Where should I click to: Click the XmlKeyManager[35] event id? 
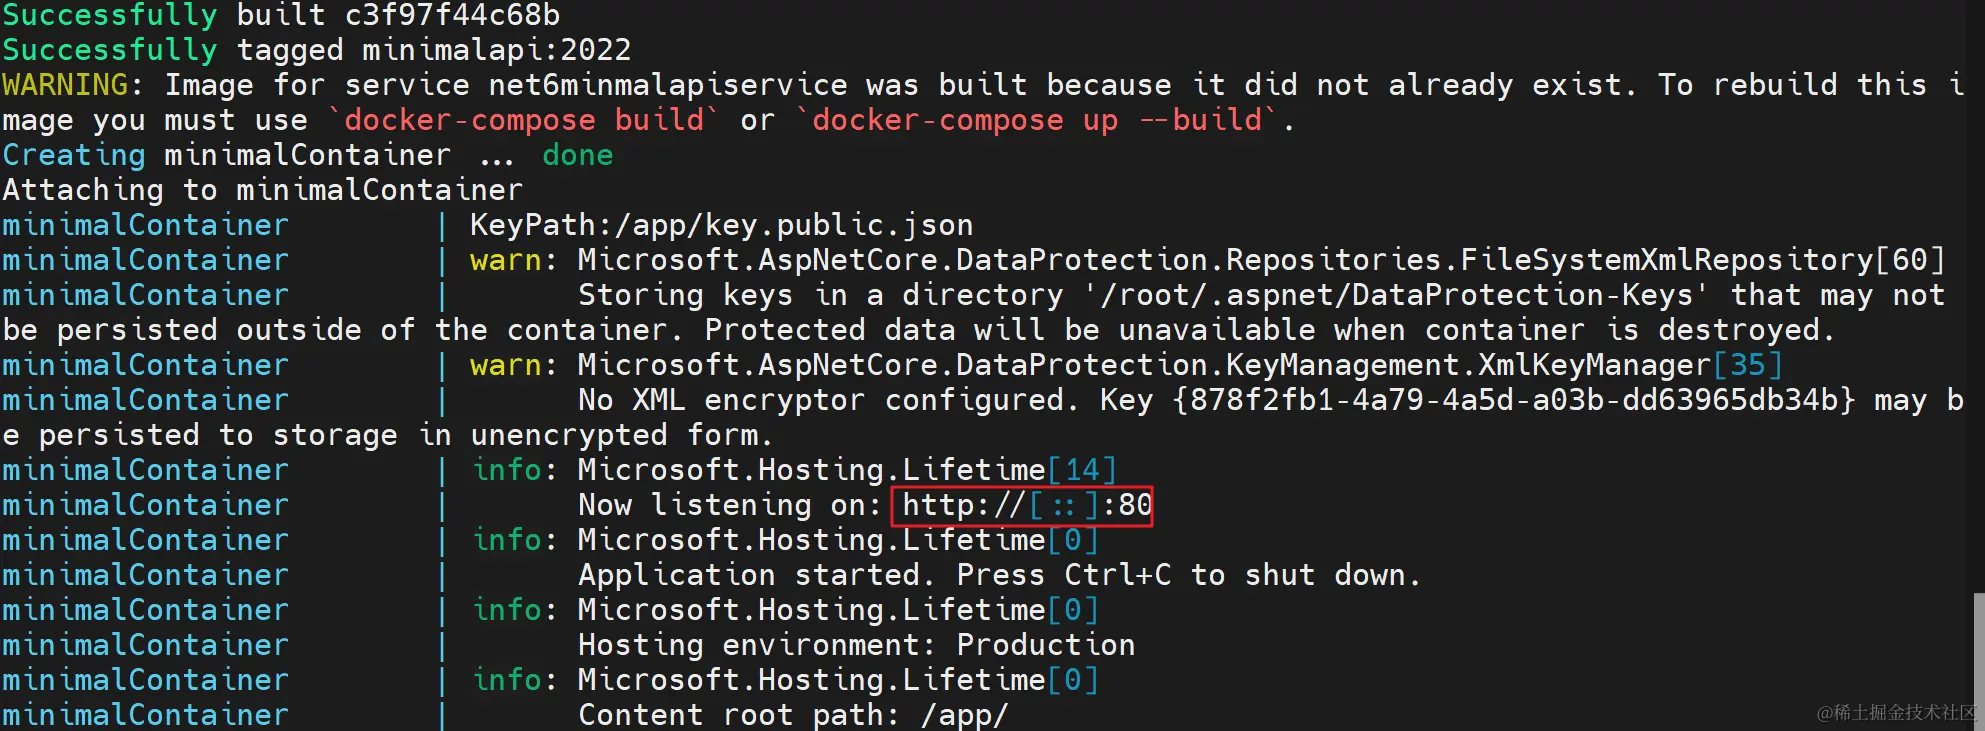click(x=1747, y=365)
